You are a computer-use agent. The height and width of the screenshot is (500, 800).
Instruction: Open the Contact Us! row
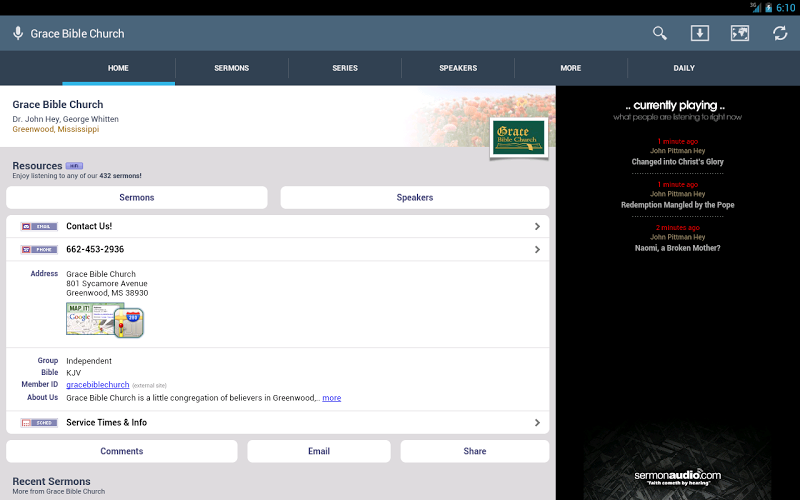(278, 226)
